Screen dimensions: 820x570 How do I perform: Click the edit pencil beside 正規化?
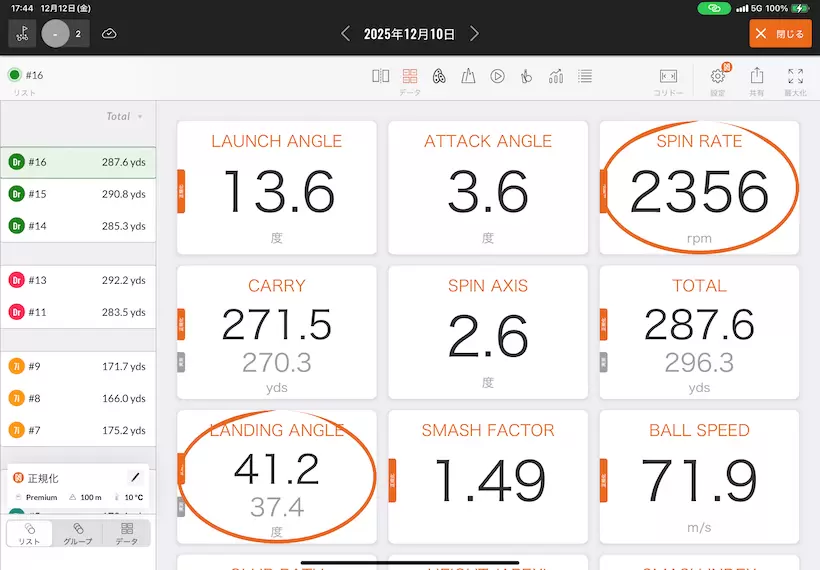click(x=136, y=478)
